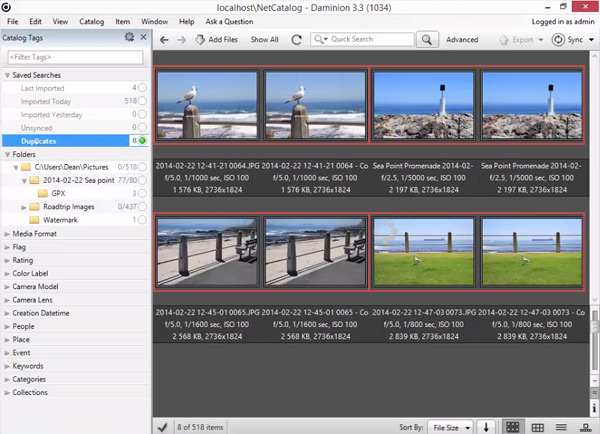
Task: Open the Catalog menu
Action: 91,20
